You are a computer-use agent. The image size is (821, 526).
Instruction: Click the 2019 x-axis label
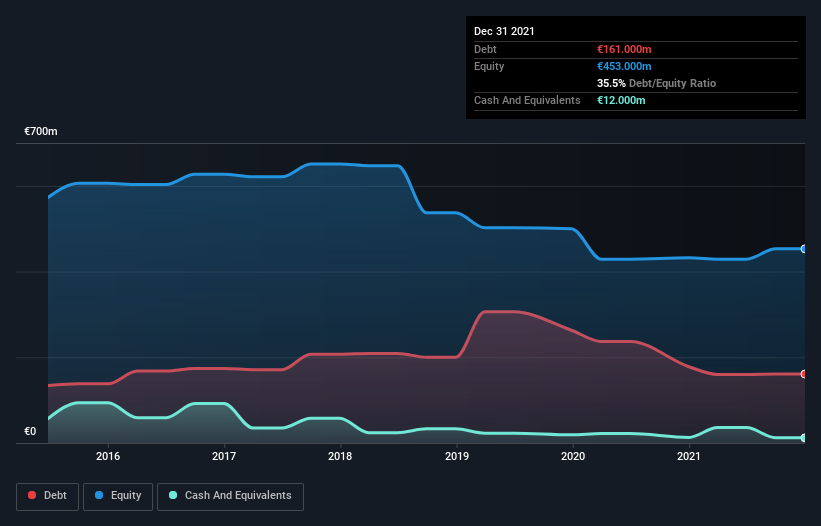457,456
